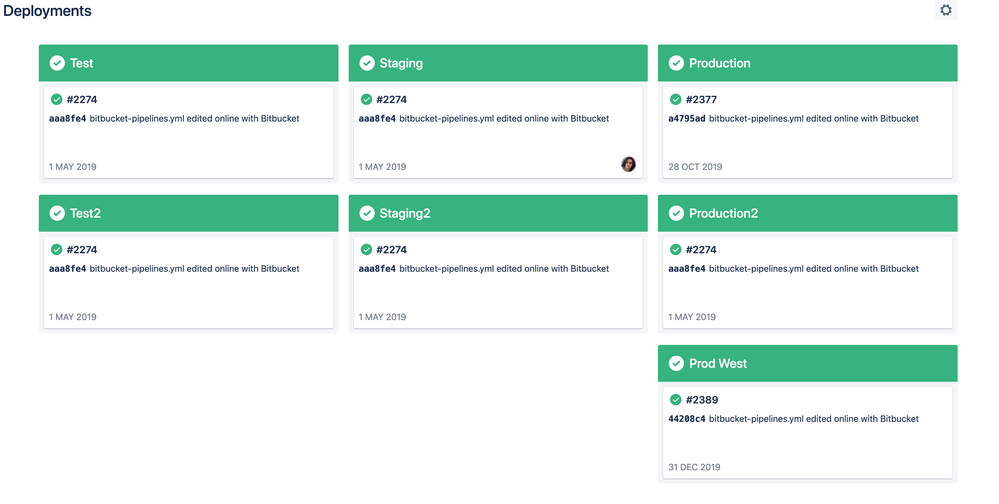Select the Staging2 environment header
Viewport: 999px width, 504px height.
[x=498, y=213]
